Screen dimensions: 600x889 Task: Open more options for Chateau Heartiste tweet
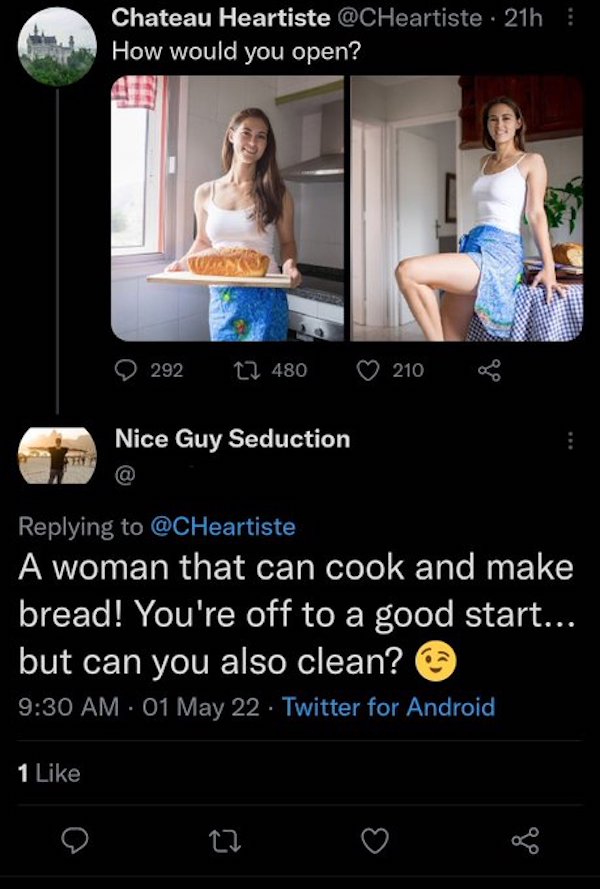tap(570, 19)
